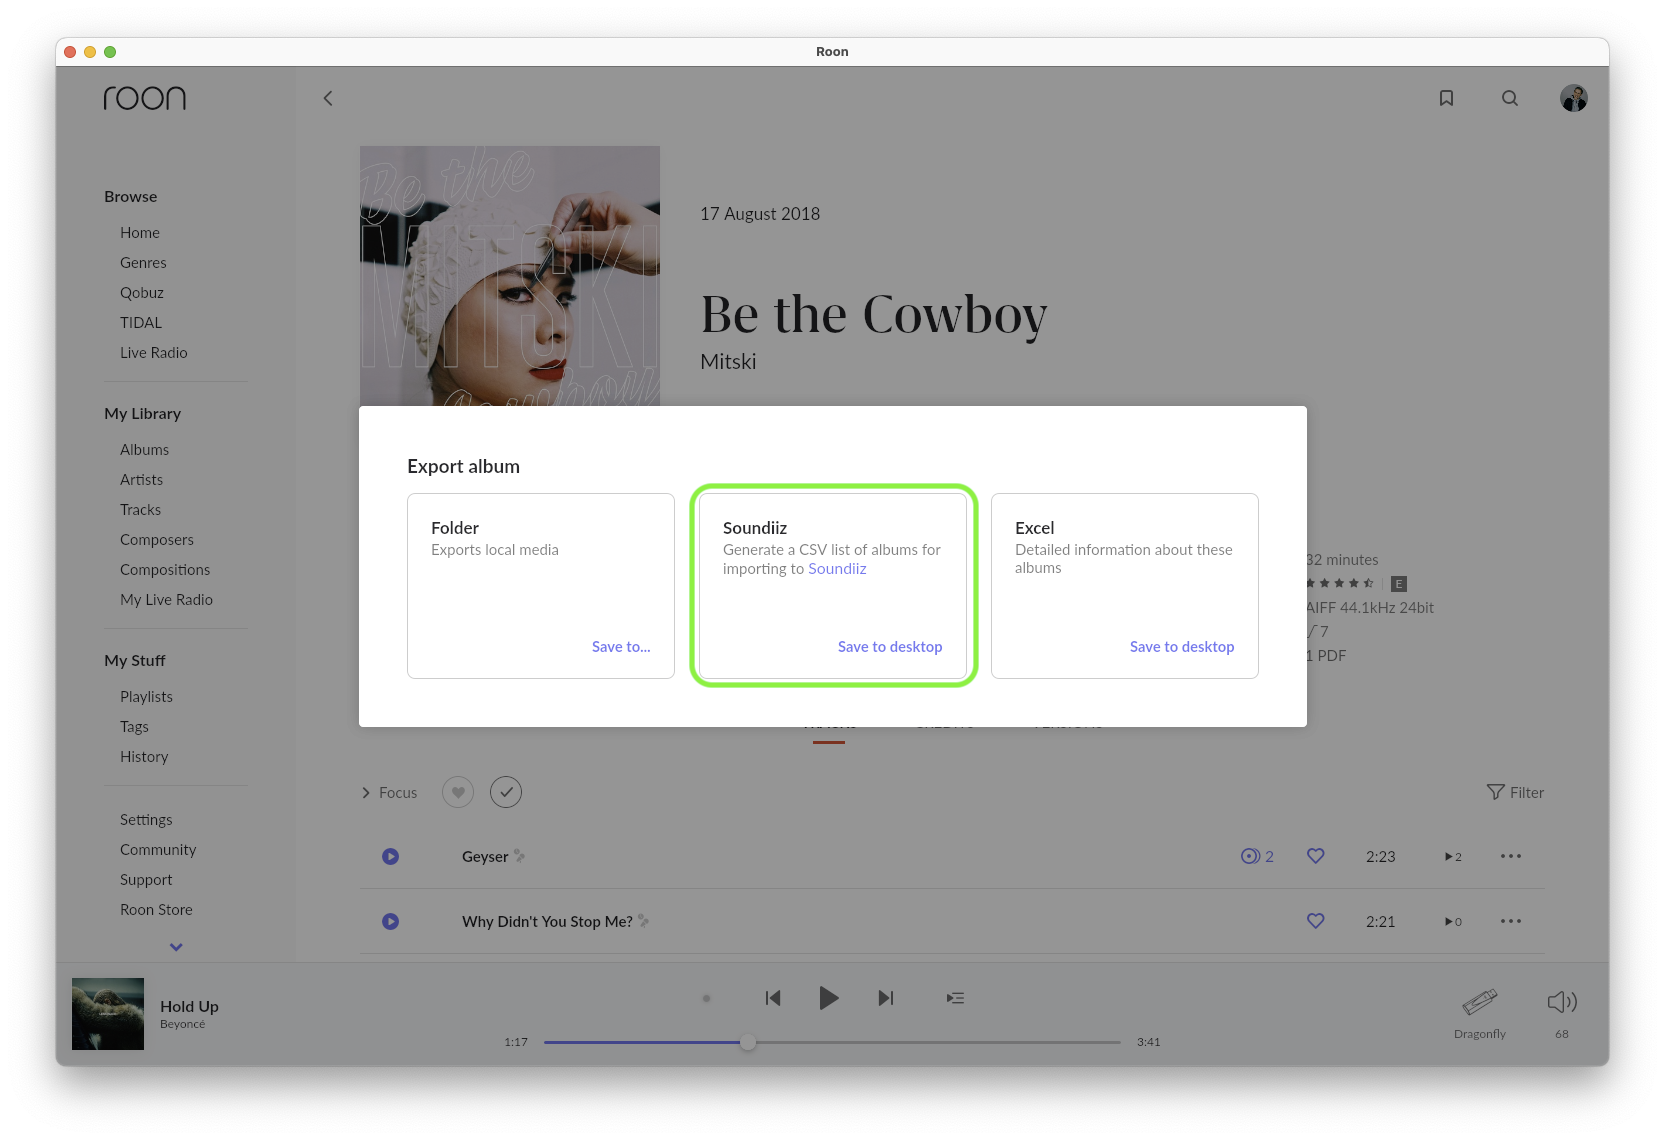Go to Home in sidebar
The image size is (1665, 1140).
point(140,232)
